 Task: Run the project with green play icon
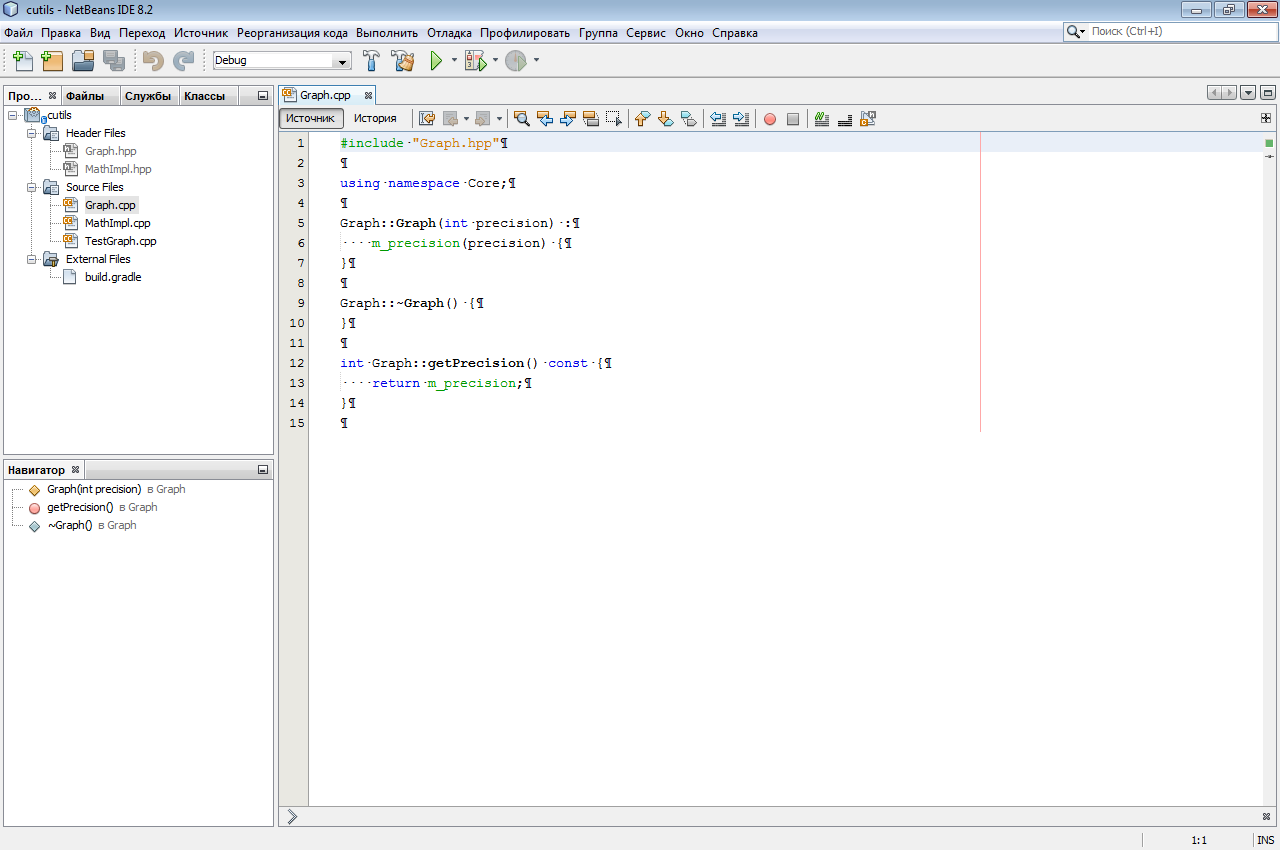click(436, 61)
